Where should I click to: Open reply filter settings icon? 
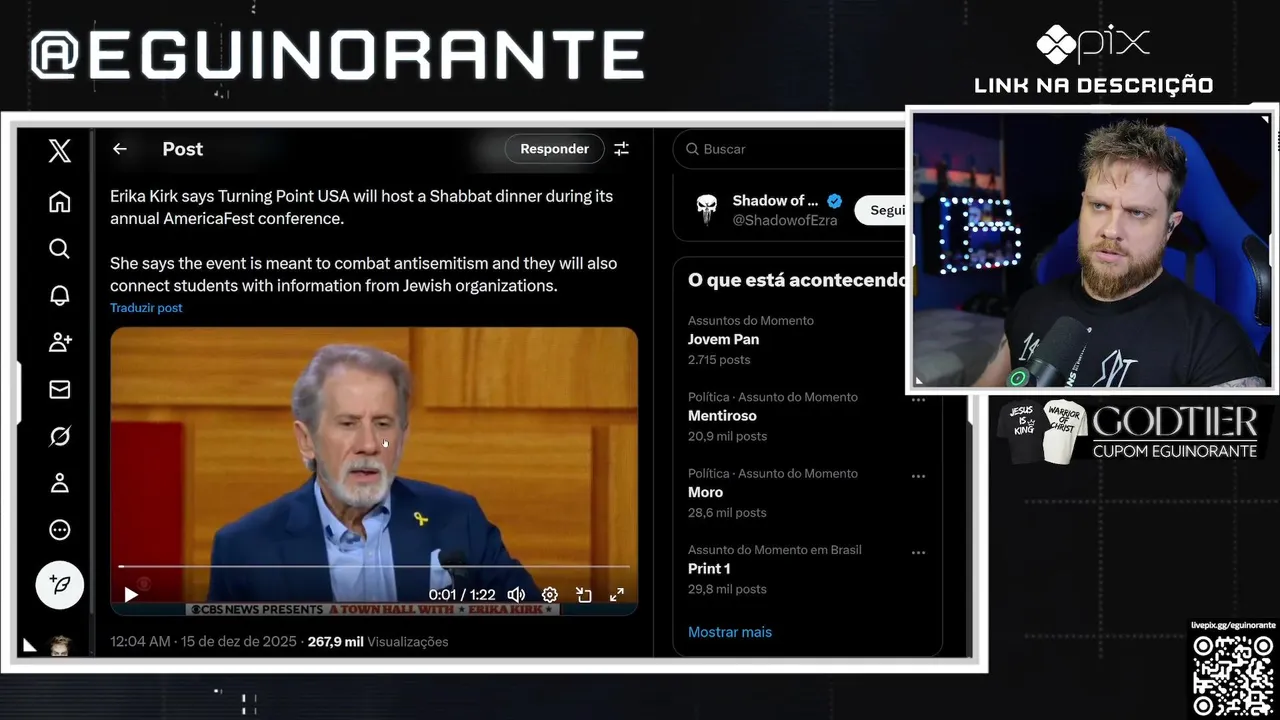pos(621,149)
